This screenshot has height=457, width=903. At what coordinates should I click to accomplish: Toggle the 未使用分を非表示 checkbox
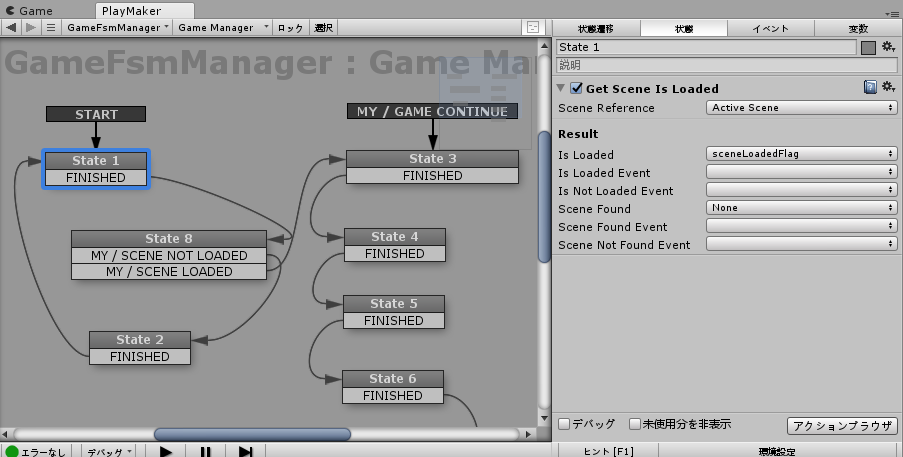(635, 424)
